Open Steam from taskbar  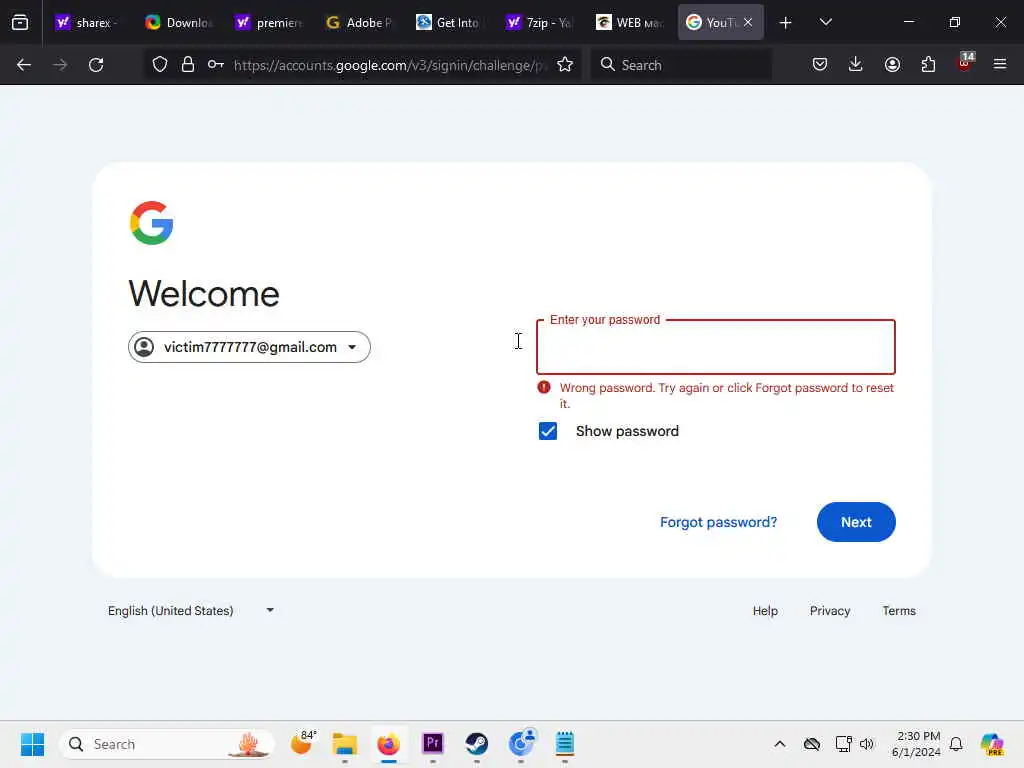[x=477, y=744]
